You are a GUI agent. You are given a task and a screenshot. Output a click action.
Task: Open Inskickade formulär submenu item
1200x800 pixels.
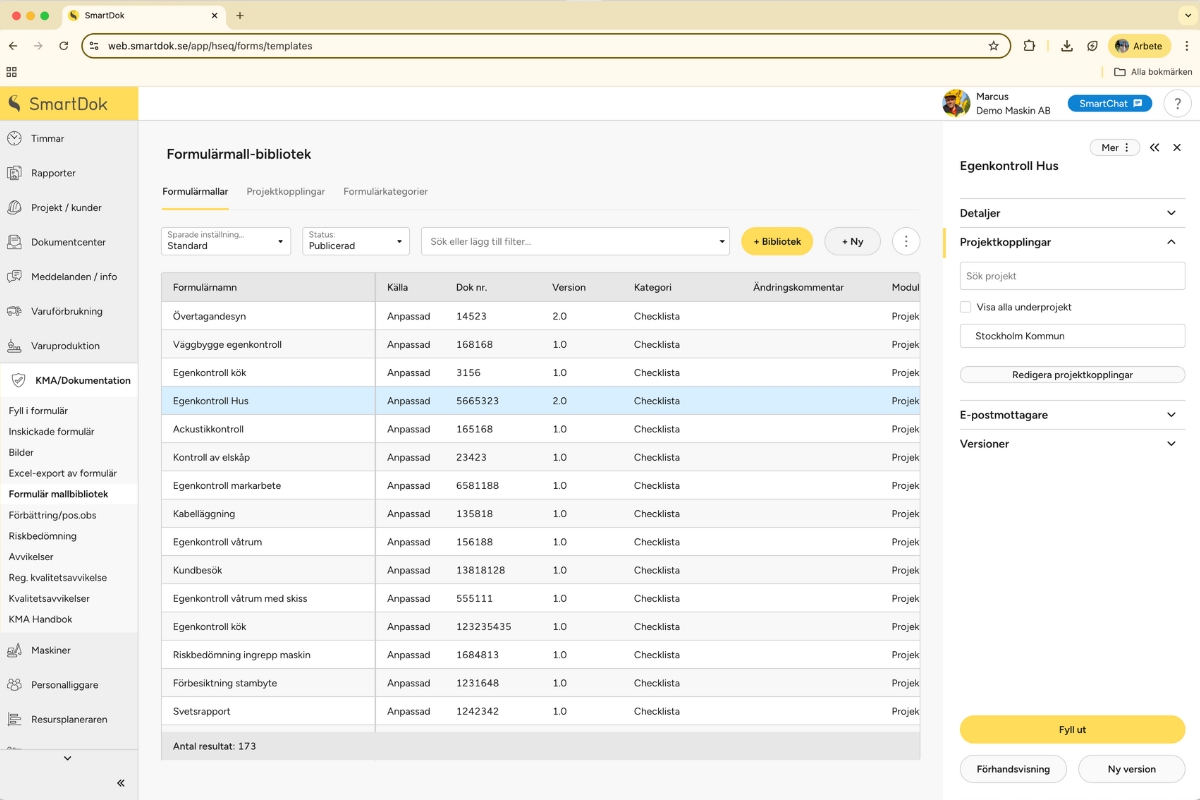point(51,432)
